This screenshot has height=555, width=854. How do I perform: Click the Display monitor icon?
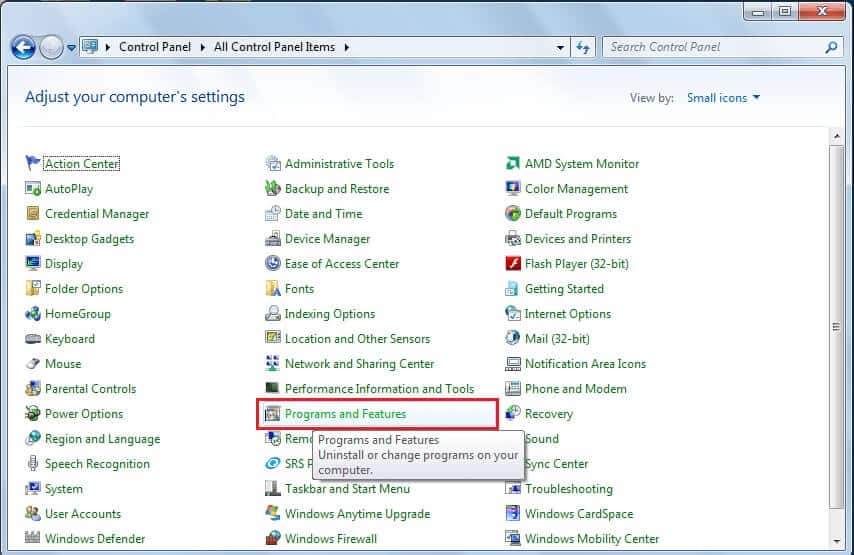[x=33, y=264]
